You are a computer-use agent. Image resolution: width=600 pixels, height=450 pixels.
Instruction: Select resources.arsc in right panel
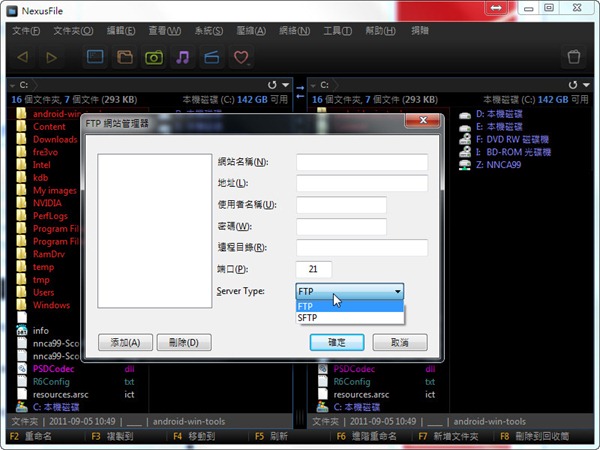(361, 395)
